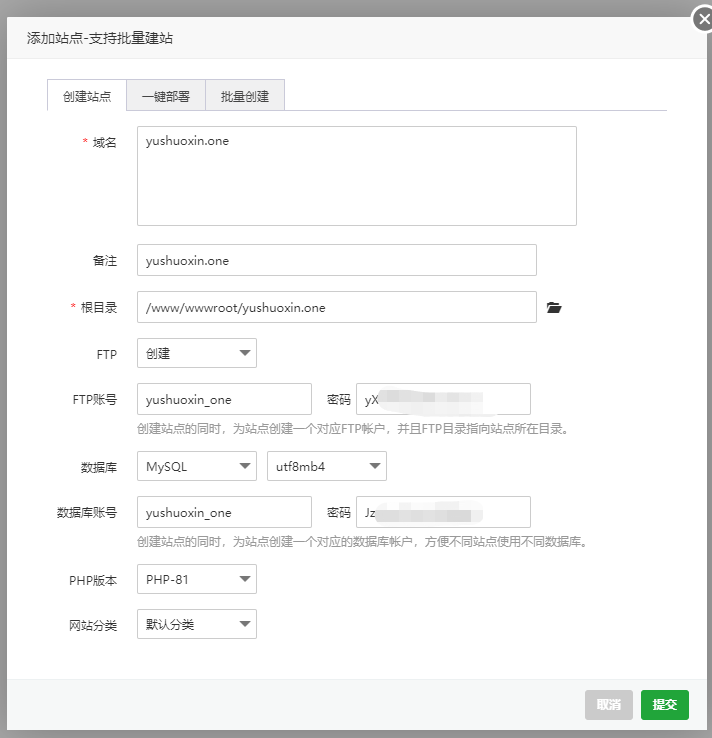Open folder browser for 根目录 path
The width and height of the screenshot is (712, 738).
coord(555,308)
